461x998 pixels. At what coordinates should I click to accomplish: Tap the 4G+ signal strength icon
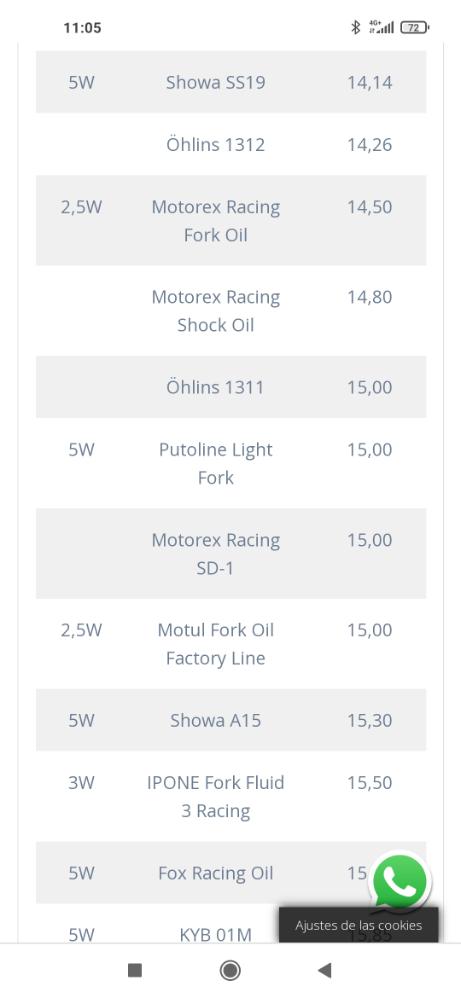381,27
